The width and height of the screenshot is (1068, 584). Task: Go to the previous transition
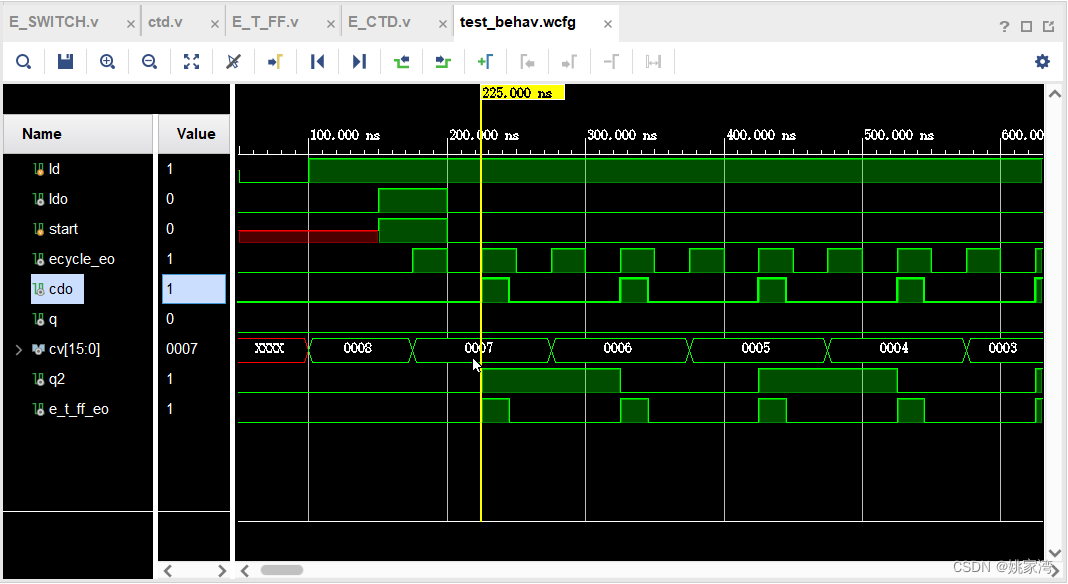click(402, 62)
